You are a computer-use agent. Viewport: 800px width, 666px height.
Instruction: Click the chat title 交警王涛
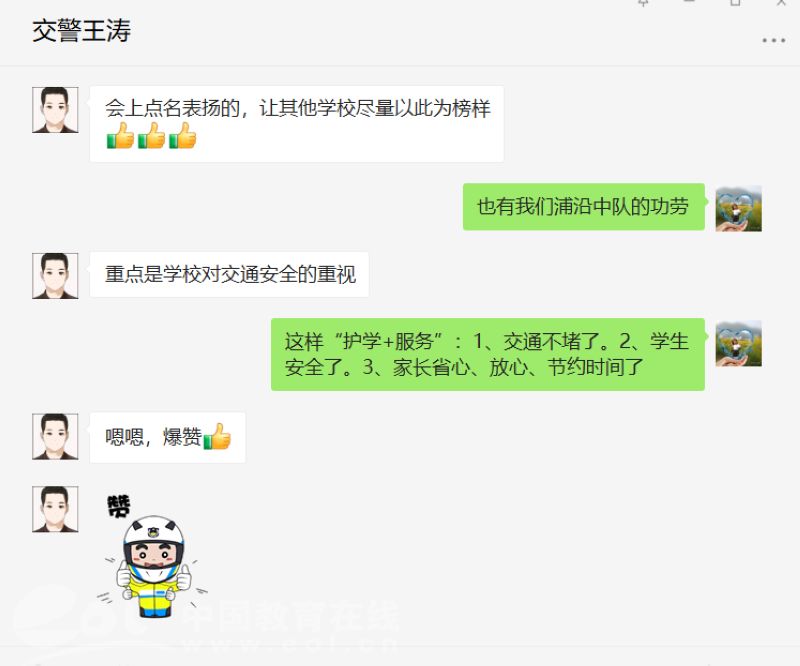click(82, 31)
